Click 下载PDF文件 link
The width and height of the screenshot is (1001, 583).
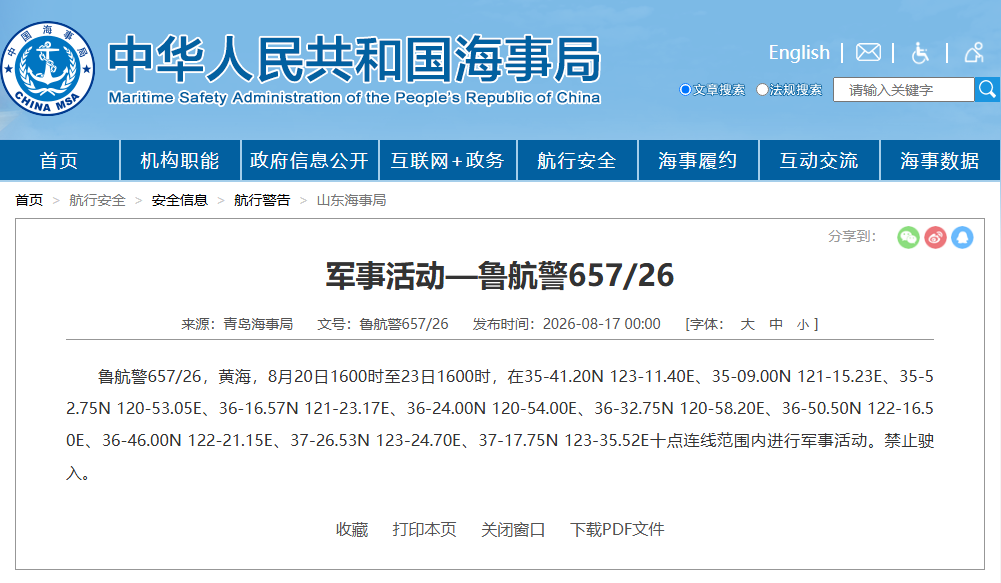click(x=617, y=529)
